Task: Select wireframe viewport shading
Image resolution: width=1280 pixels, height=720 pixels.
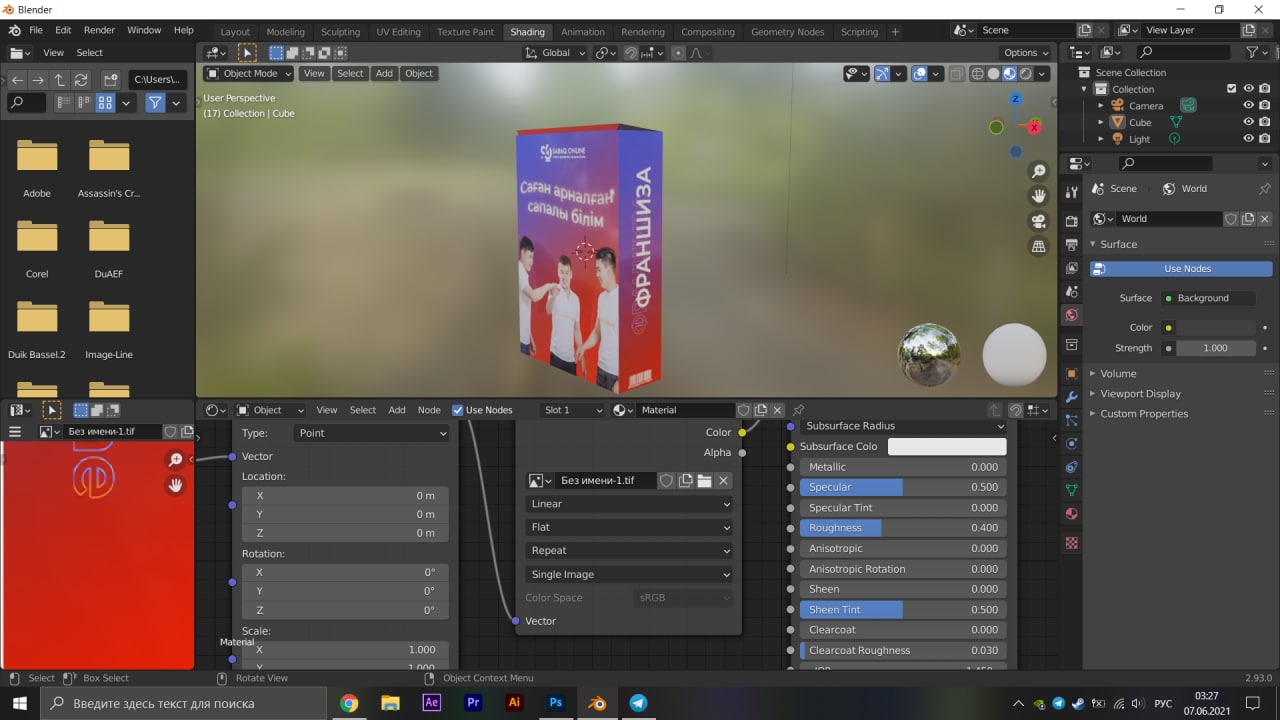Action: click(x=977, y=74)
